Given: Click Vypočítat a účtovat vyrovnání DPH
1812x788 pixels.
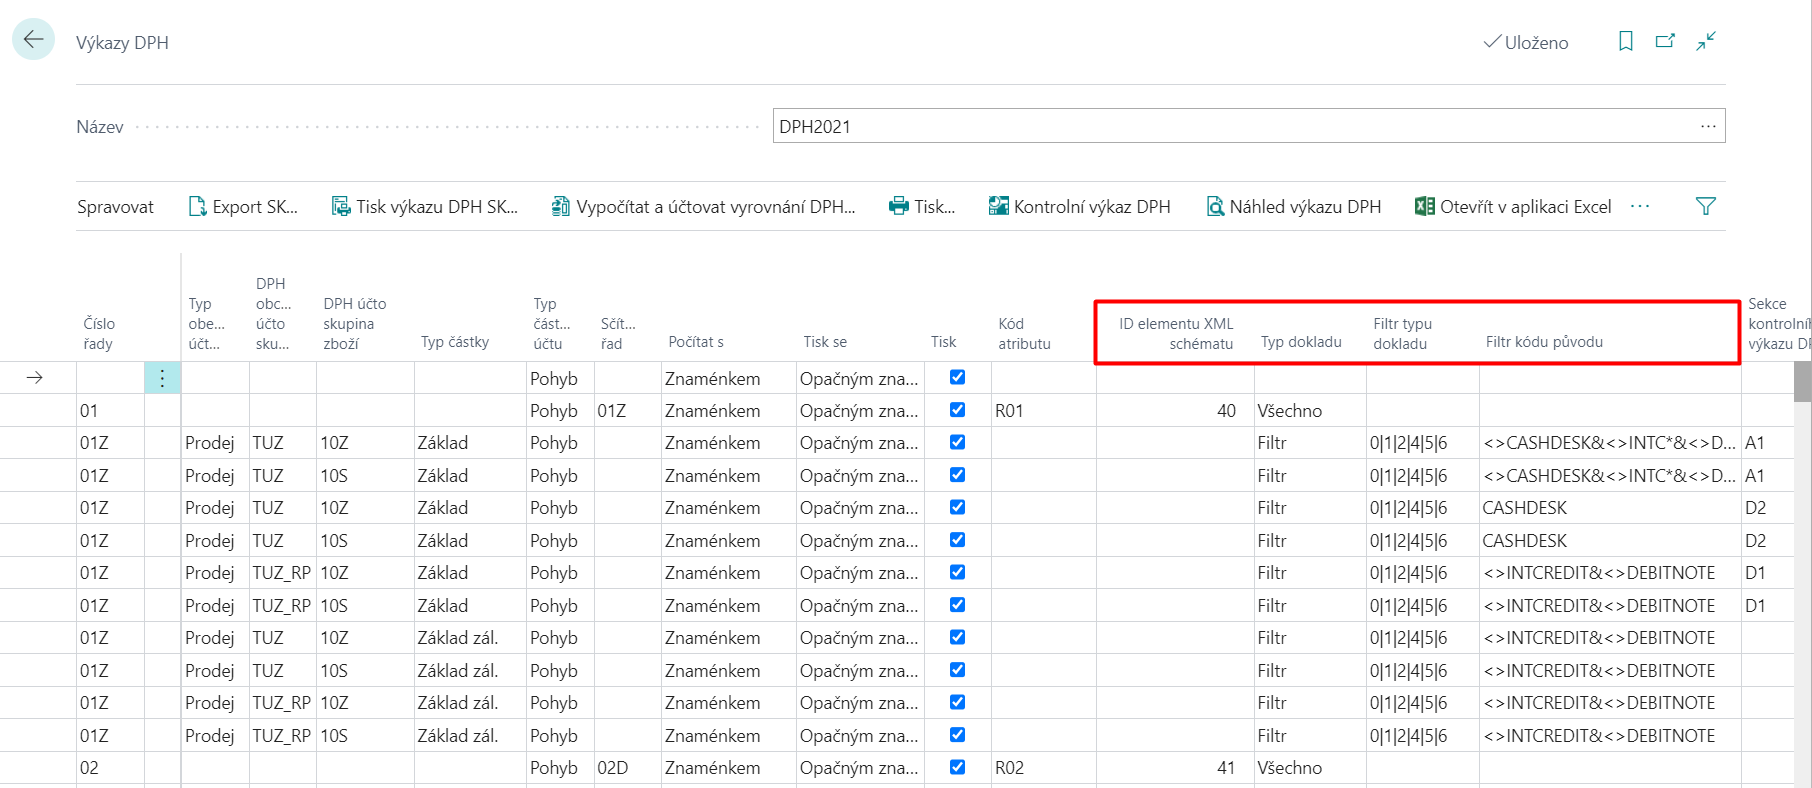Looking at the screenshot, I should (x=704, y=207).
